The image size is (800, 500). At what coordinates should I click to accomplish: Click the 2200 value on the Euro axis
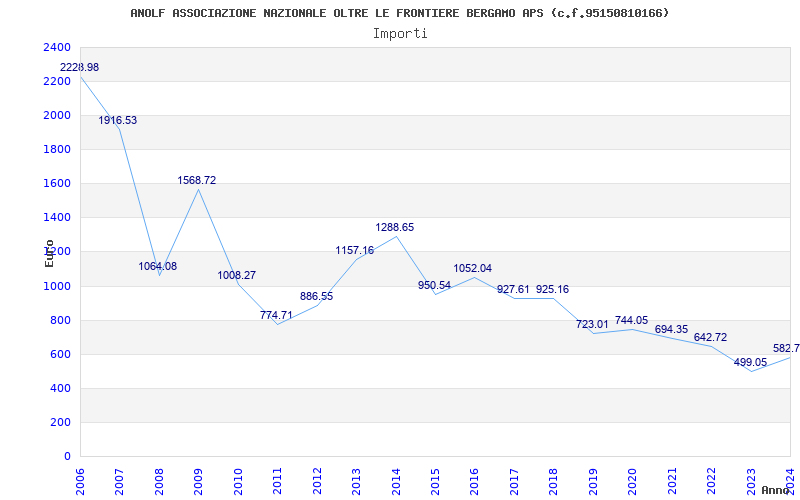(x=57, y=82)
